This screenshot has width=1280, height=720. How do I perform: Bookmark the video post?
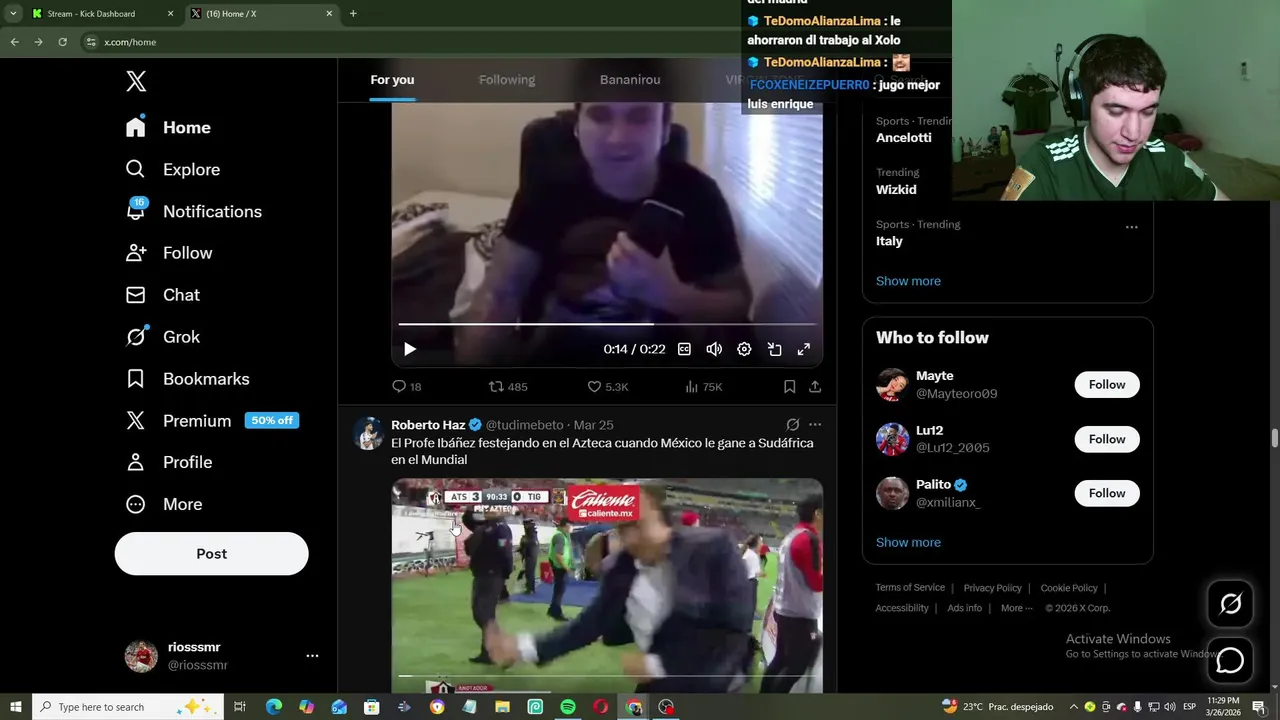tap(789, 386)
